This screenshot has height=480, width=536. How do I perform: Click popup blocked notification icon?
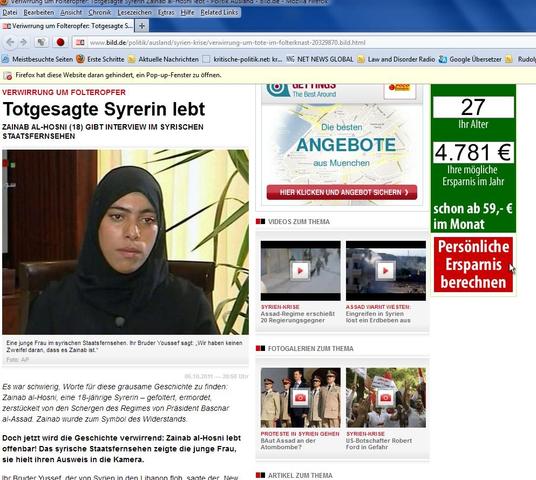point(8,76)
